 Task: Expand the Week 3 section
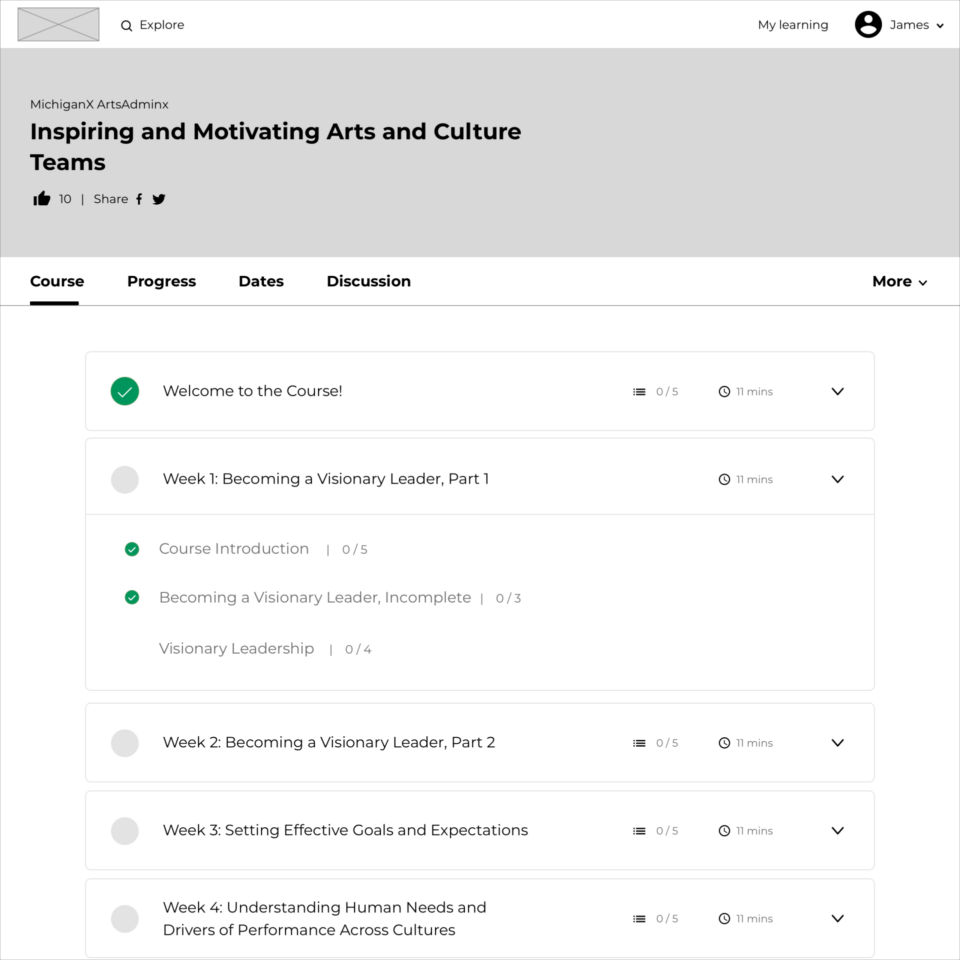pyautogui.click(x=837, y=831)
